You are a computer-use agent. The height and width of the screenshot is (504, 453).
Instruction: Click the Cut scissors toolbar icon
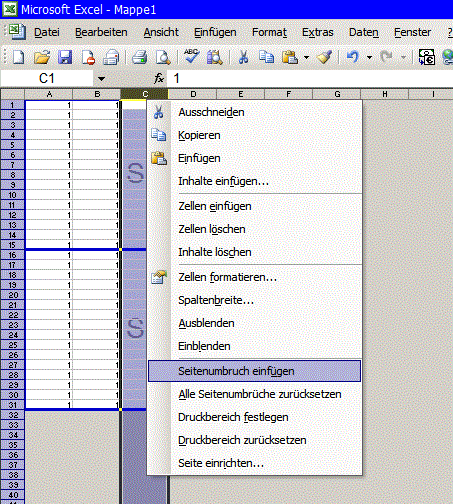pos(243,57)
